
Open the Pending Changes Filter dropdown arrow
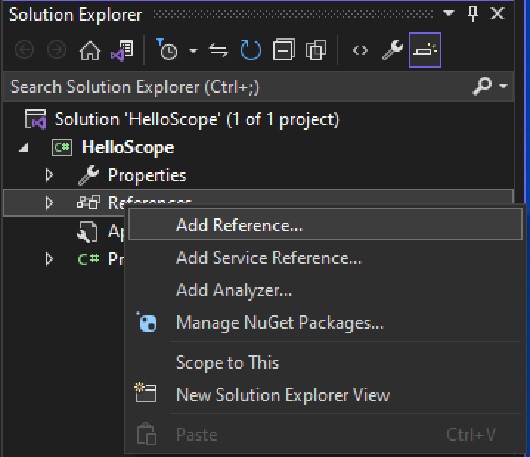[193, 51]
